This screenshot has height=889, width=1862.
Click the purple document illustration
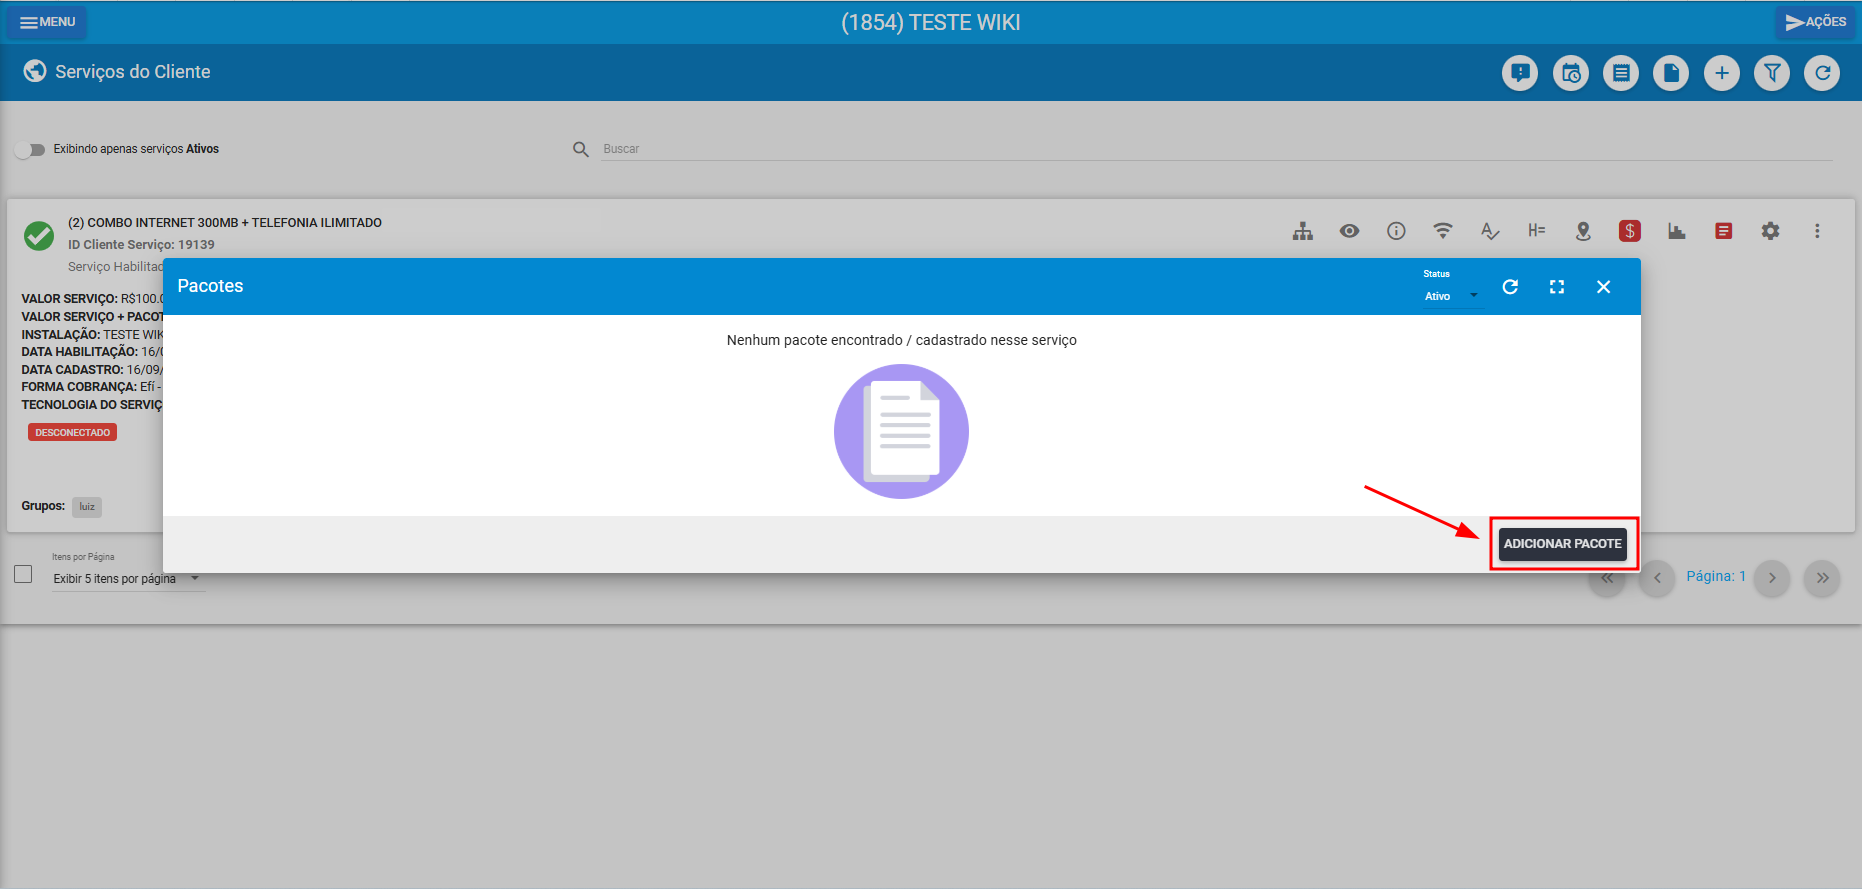tap(901, 431)
